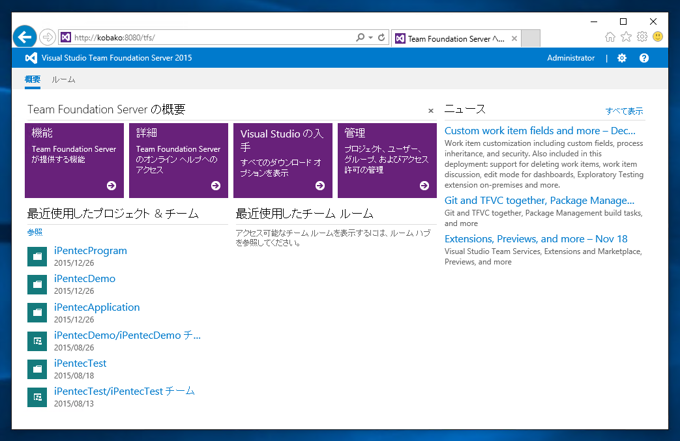
Task: Open Custom work item fields news article
Action: coord(540,131)
